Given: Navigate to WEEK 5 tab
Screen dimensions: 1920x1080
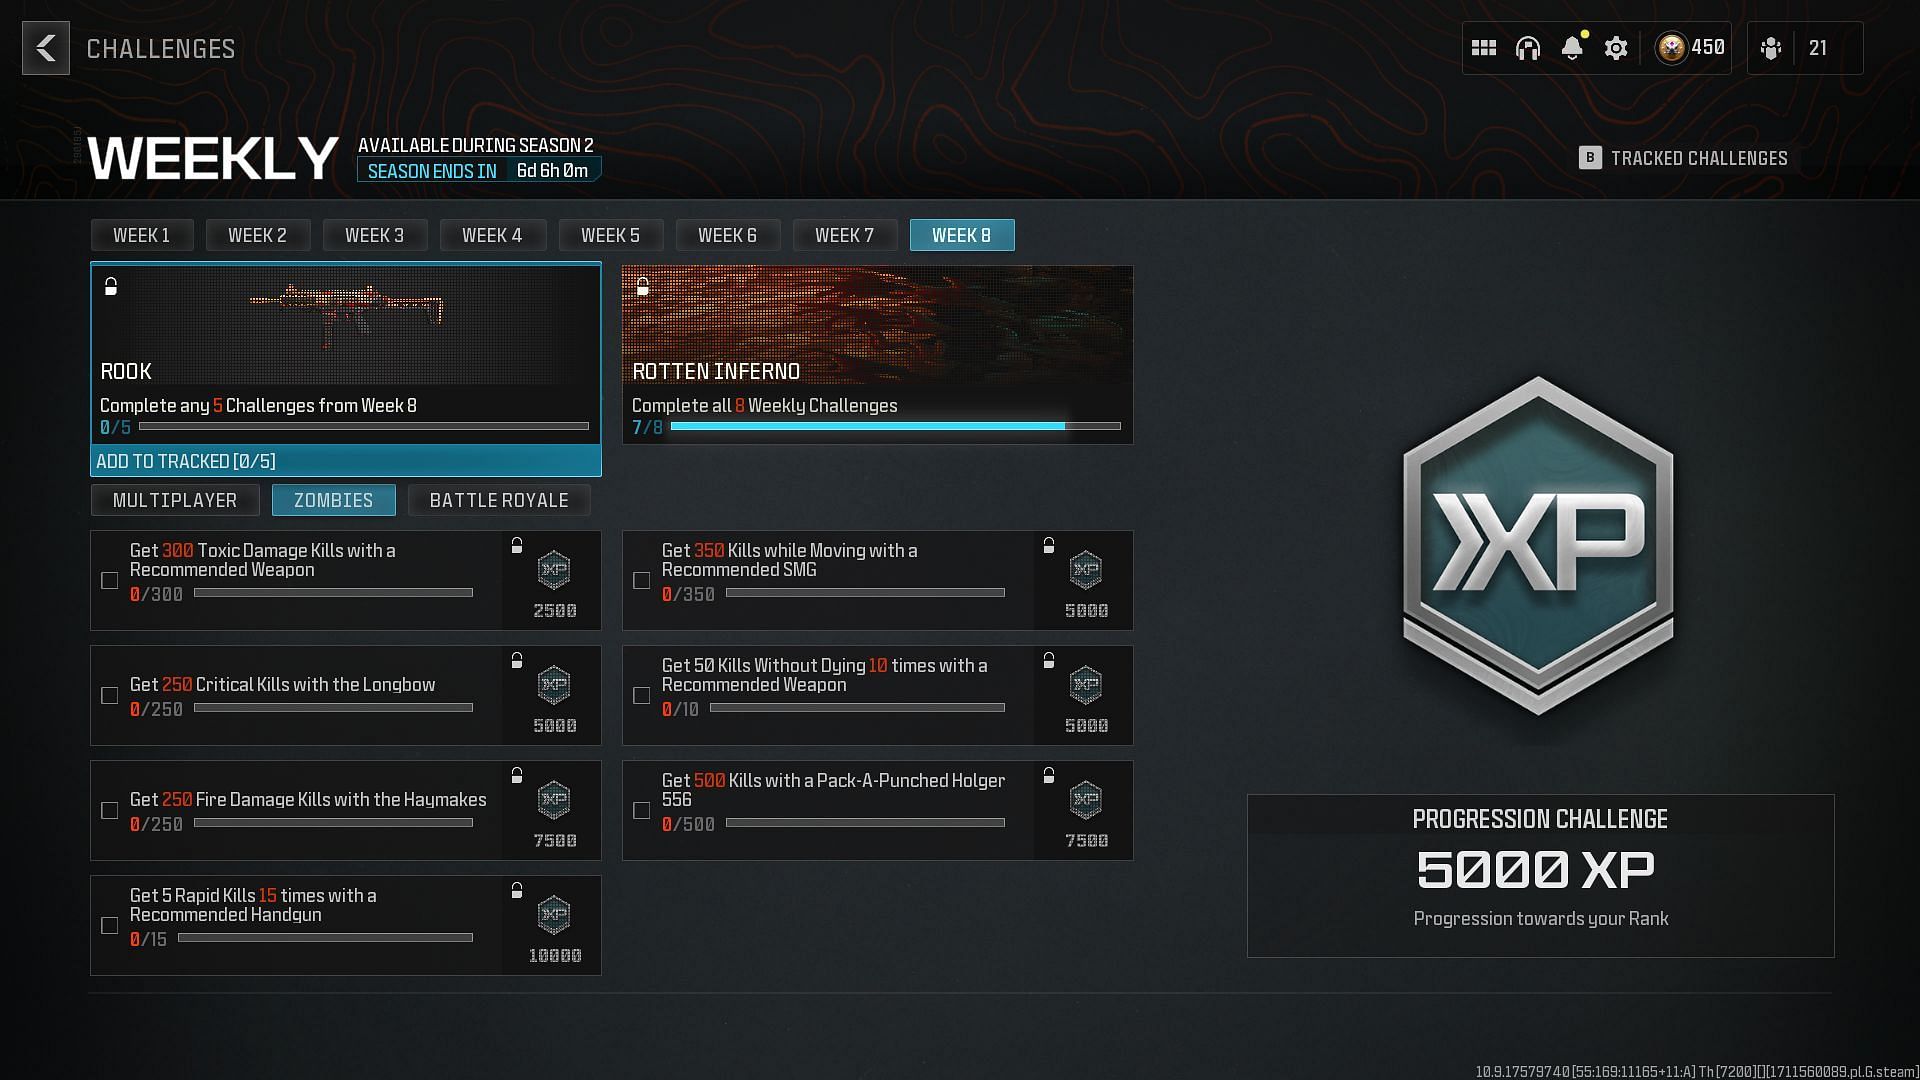Looking at the screenshot, I should click(x=611, y=235).
